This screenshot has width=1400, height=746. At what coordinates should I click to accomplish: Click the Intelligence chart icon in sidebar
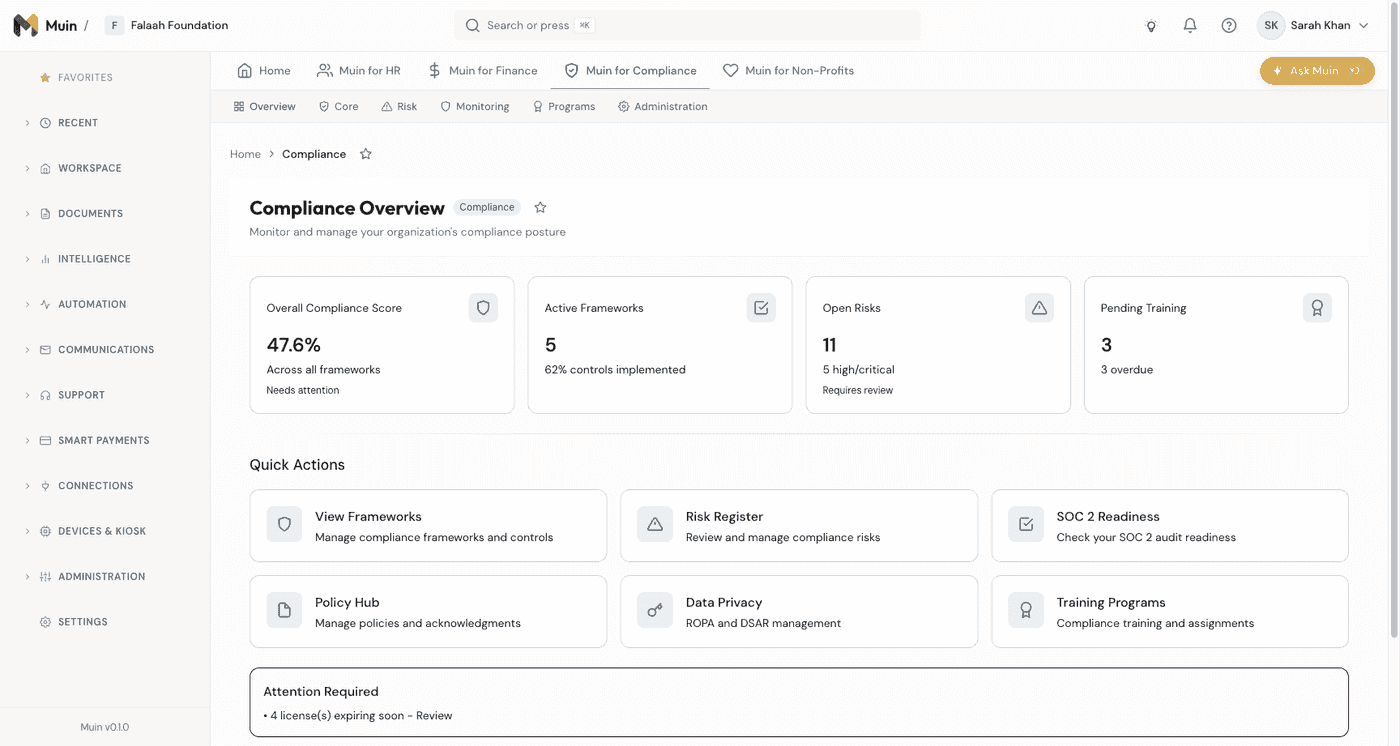point(45,259)
